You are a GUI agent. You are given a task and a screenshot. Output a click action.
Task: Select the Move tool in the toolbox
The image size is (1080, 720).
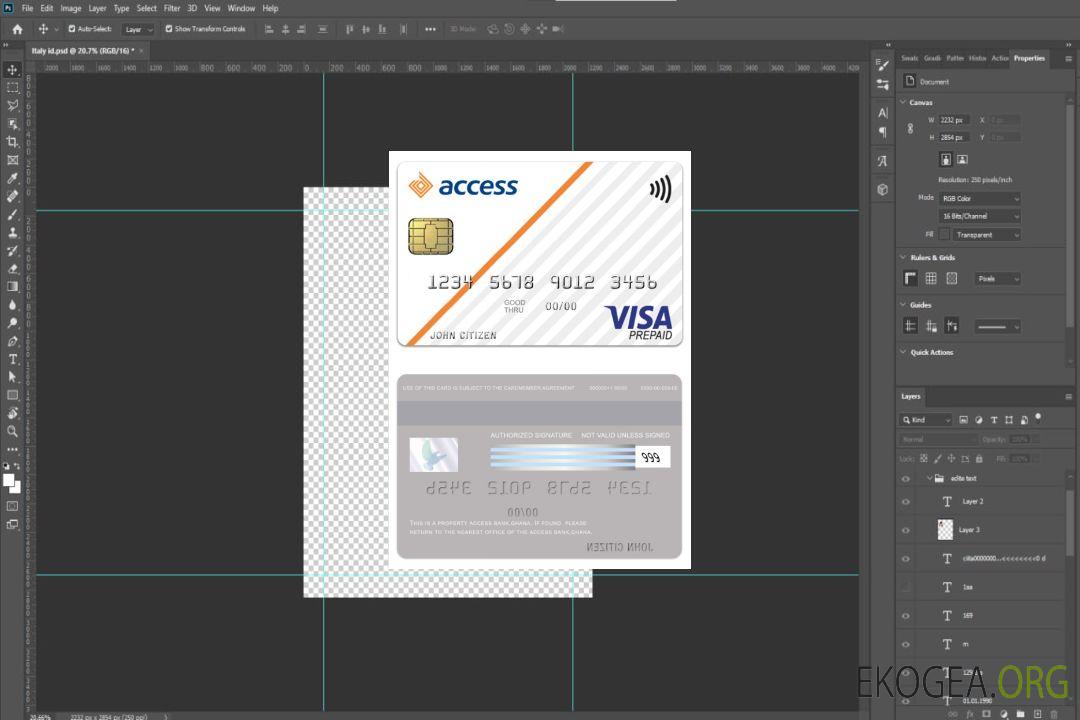point(12,70)
